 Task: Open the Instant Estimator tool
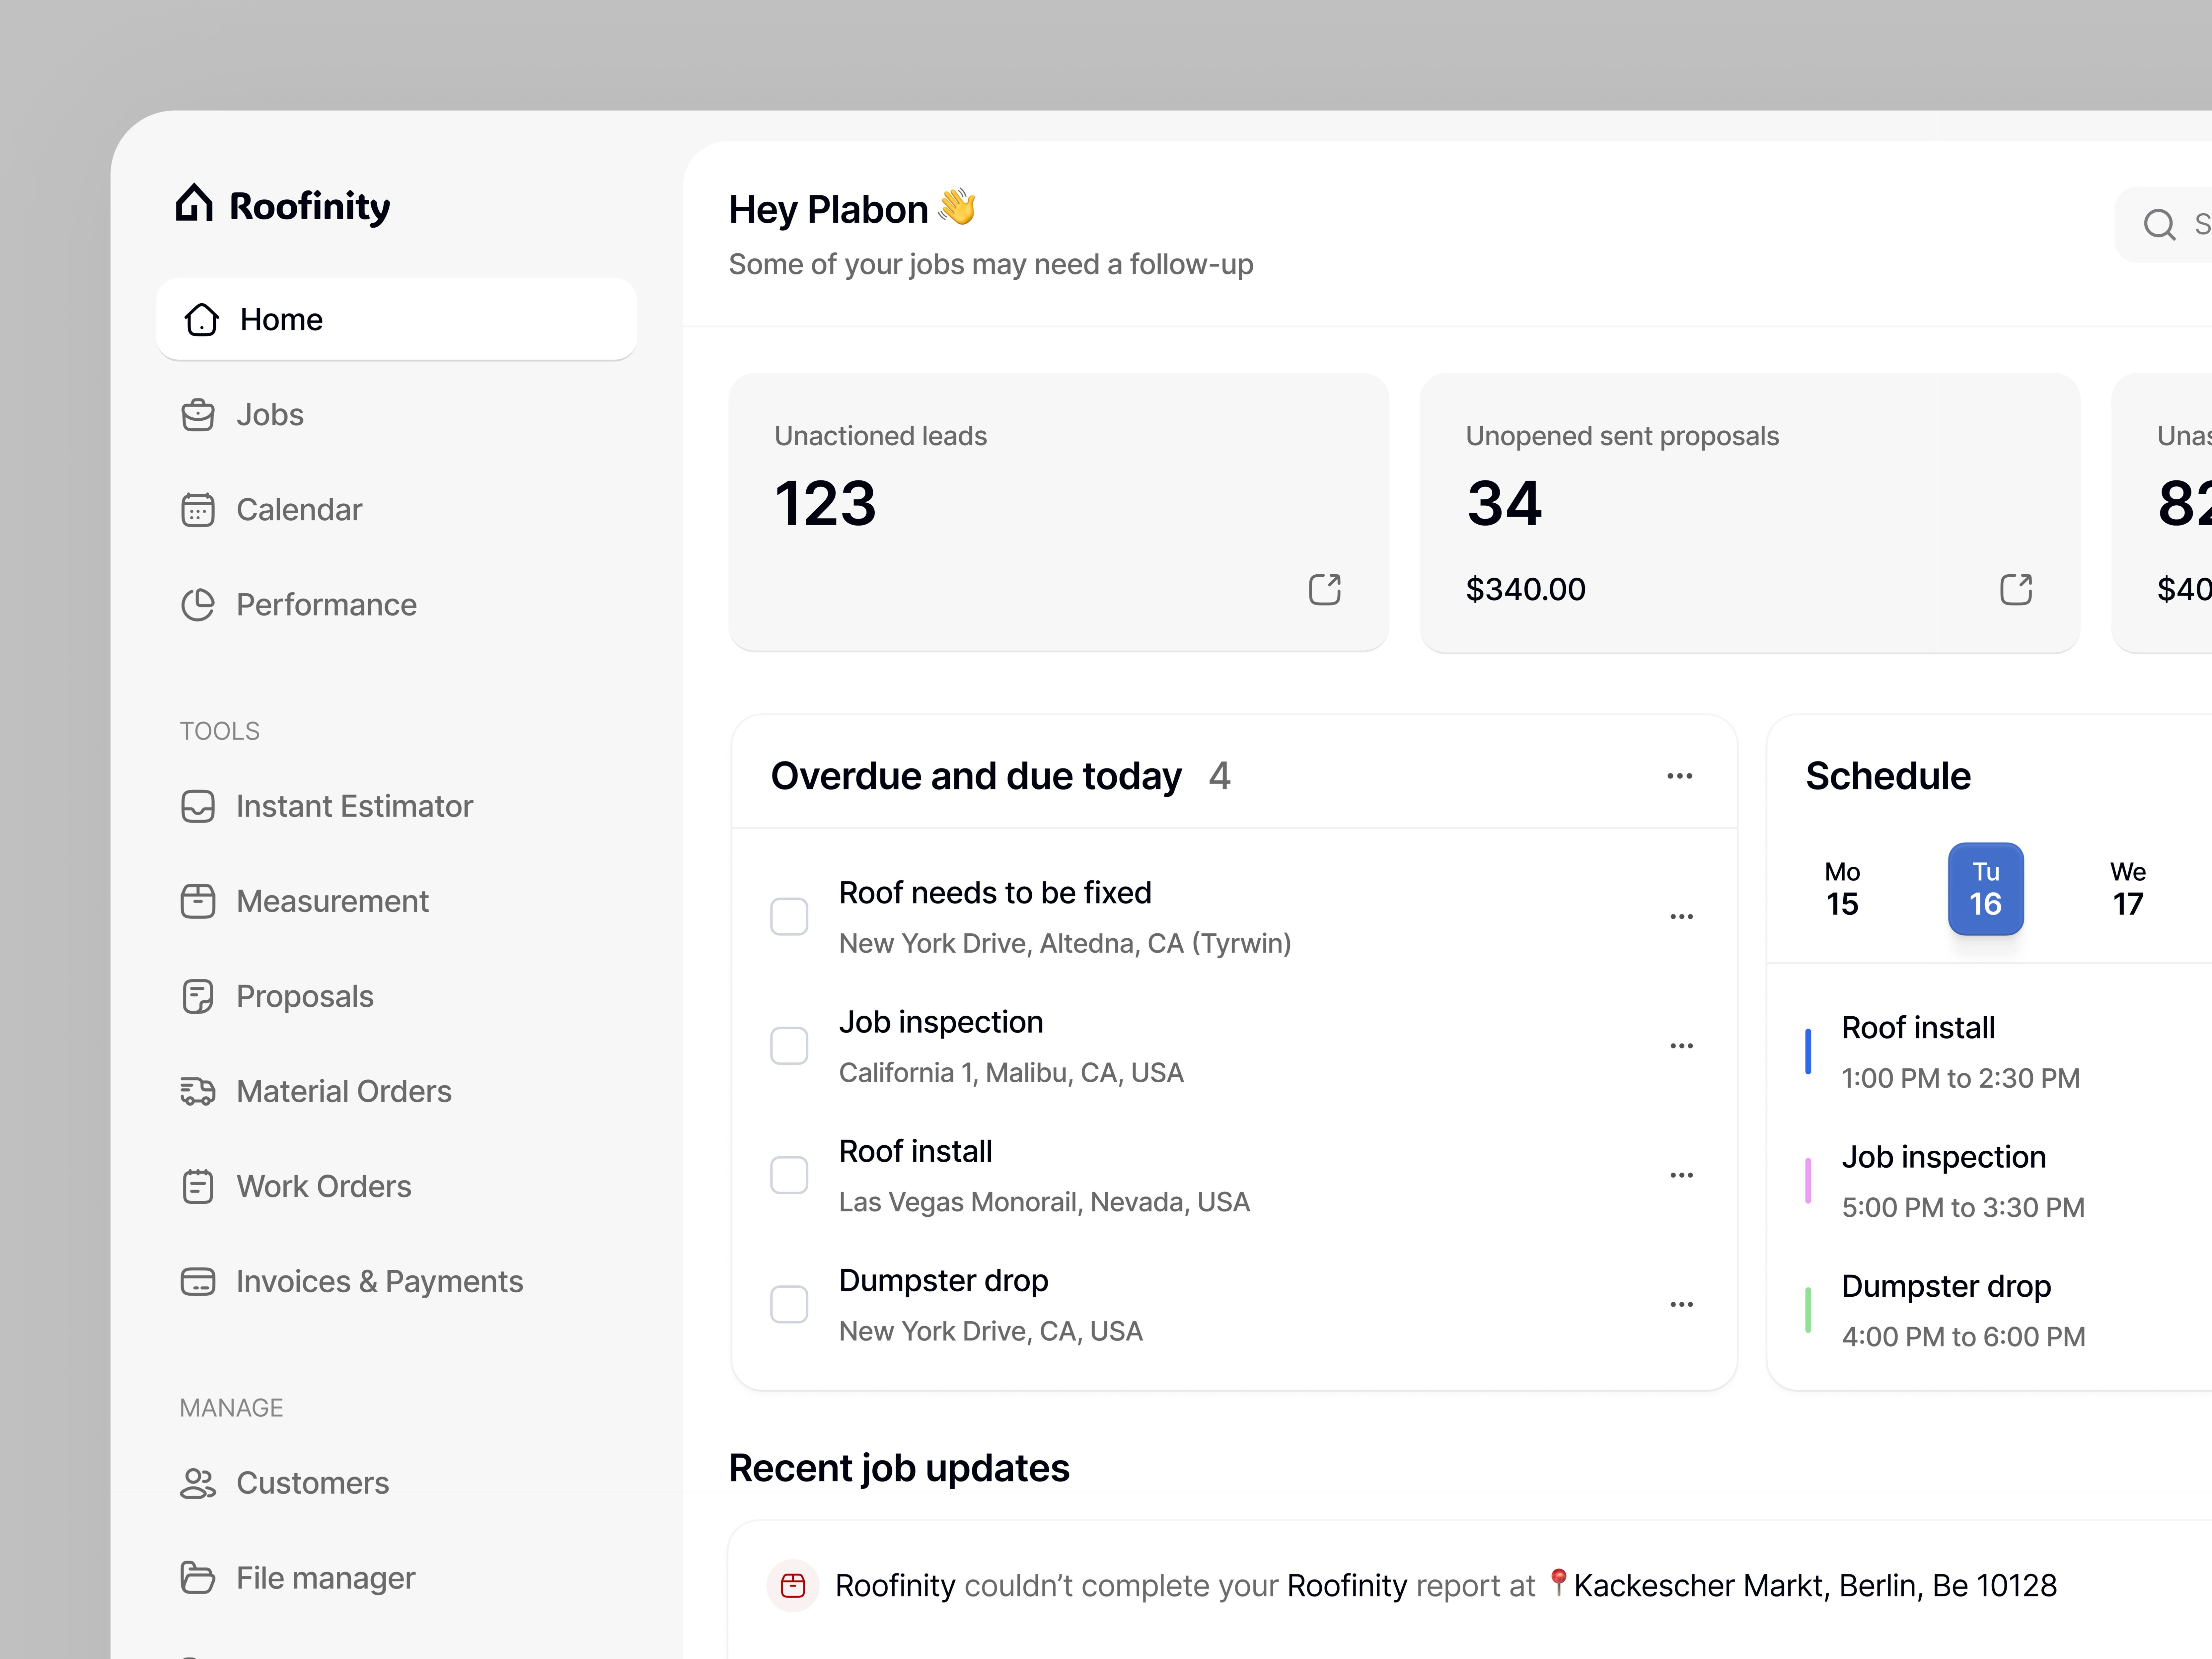point(354,806)
